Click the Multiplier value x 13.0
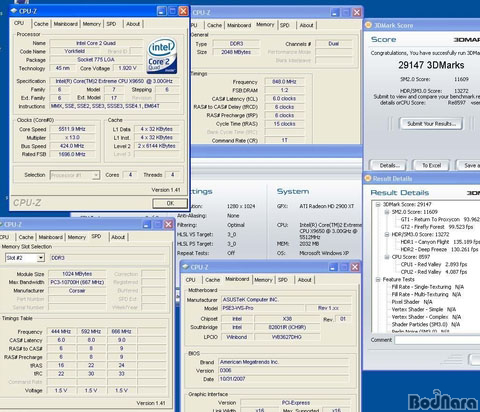Viewport: 480px width, 412px height. 72,138
